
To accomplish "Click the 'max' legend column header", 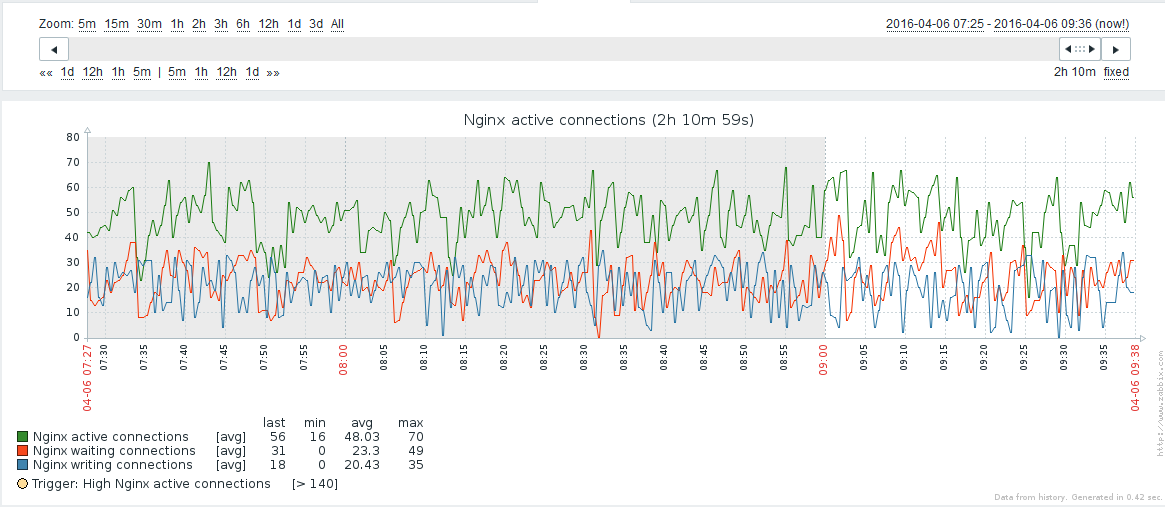I will pyautogui.click(x=410, y=422).
